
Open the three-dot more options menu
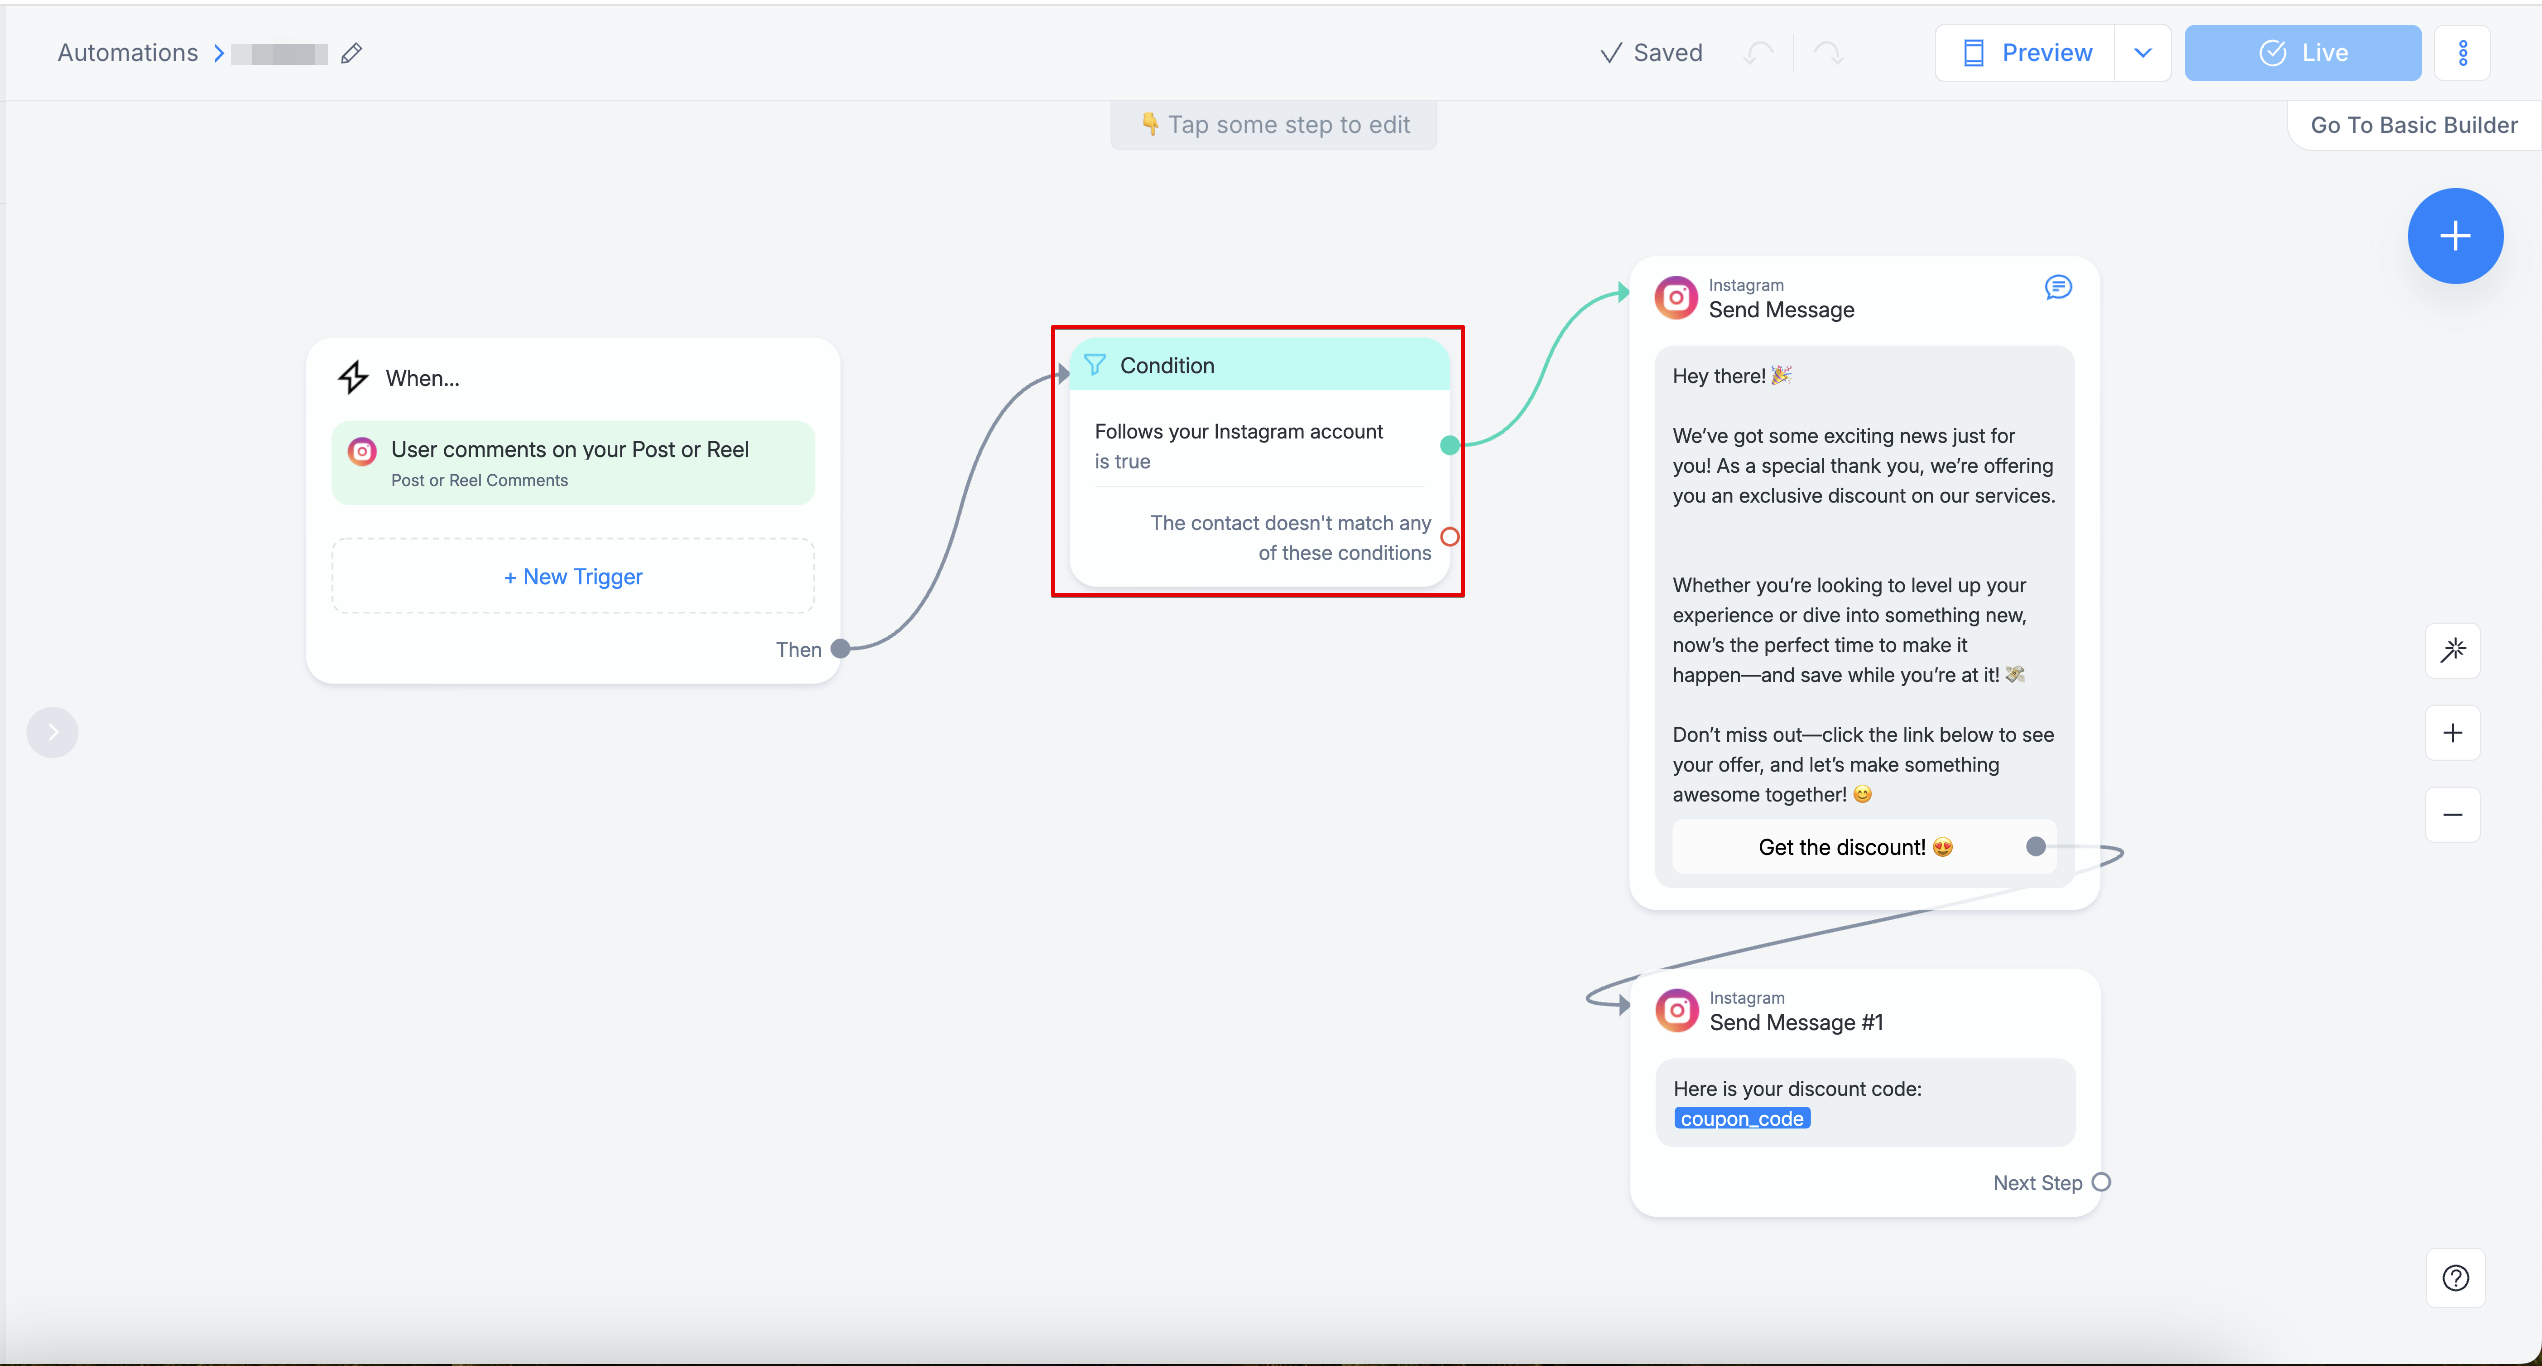(2463, 53)
